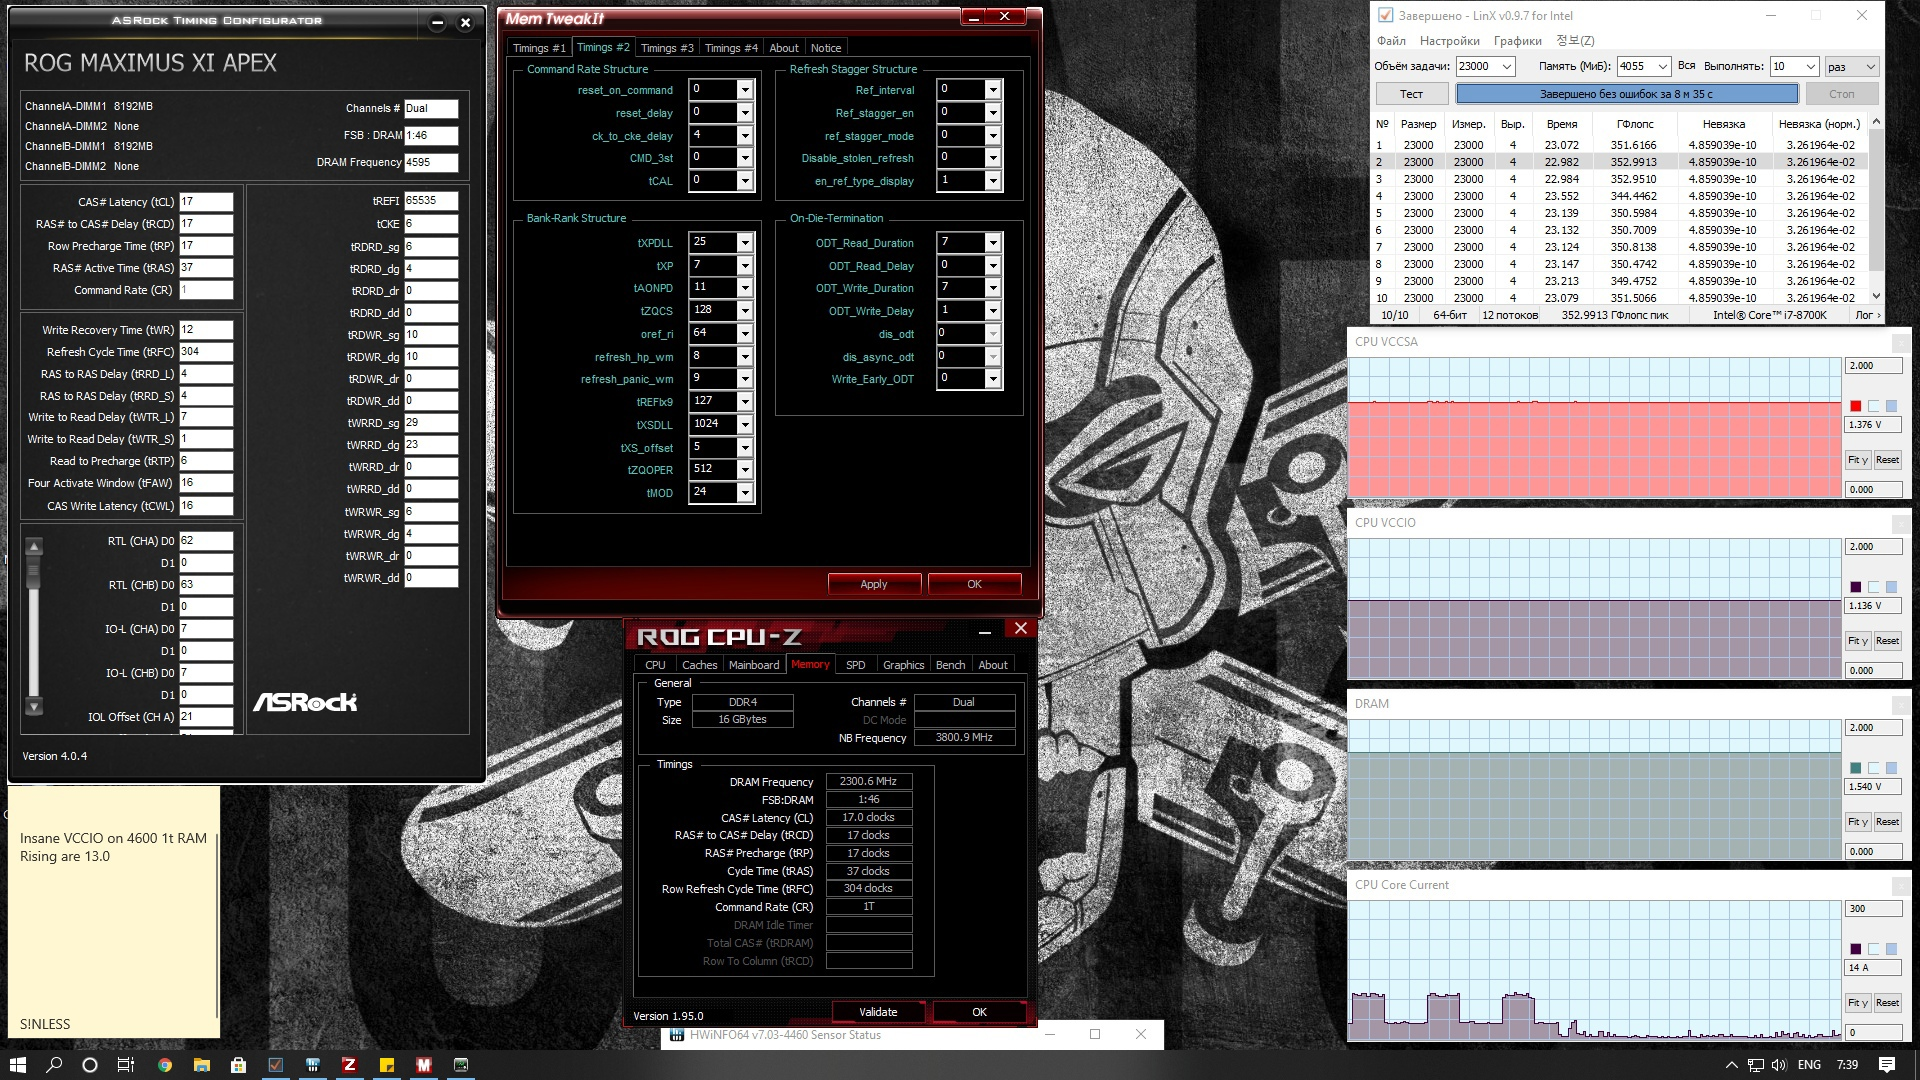Open the SPD tab in CPU-Z

click(855, 665)
